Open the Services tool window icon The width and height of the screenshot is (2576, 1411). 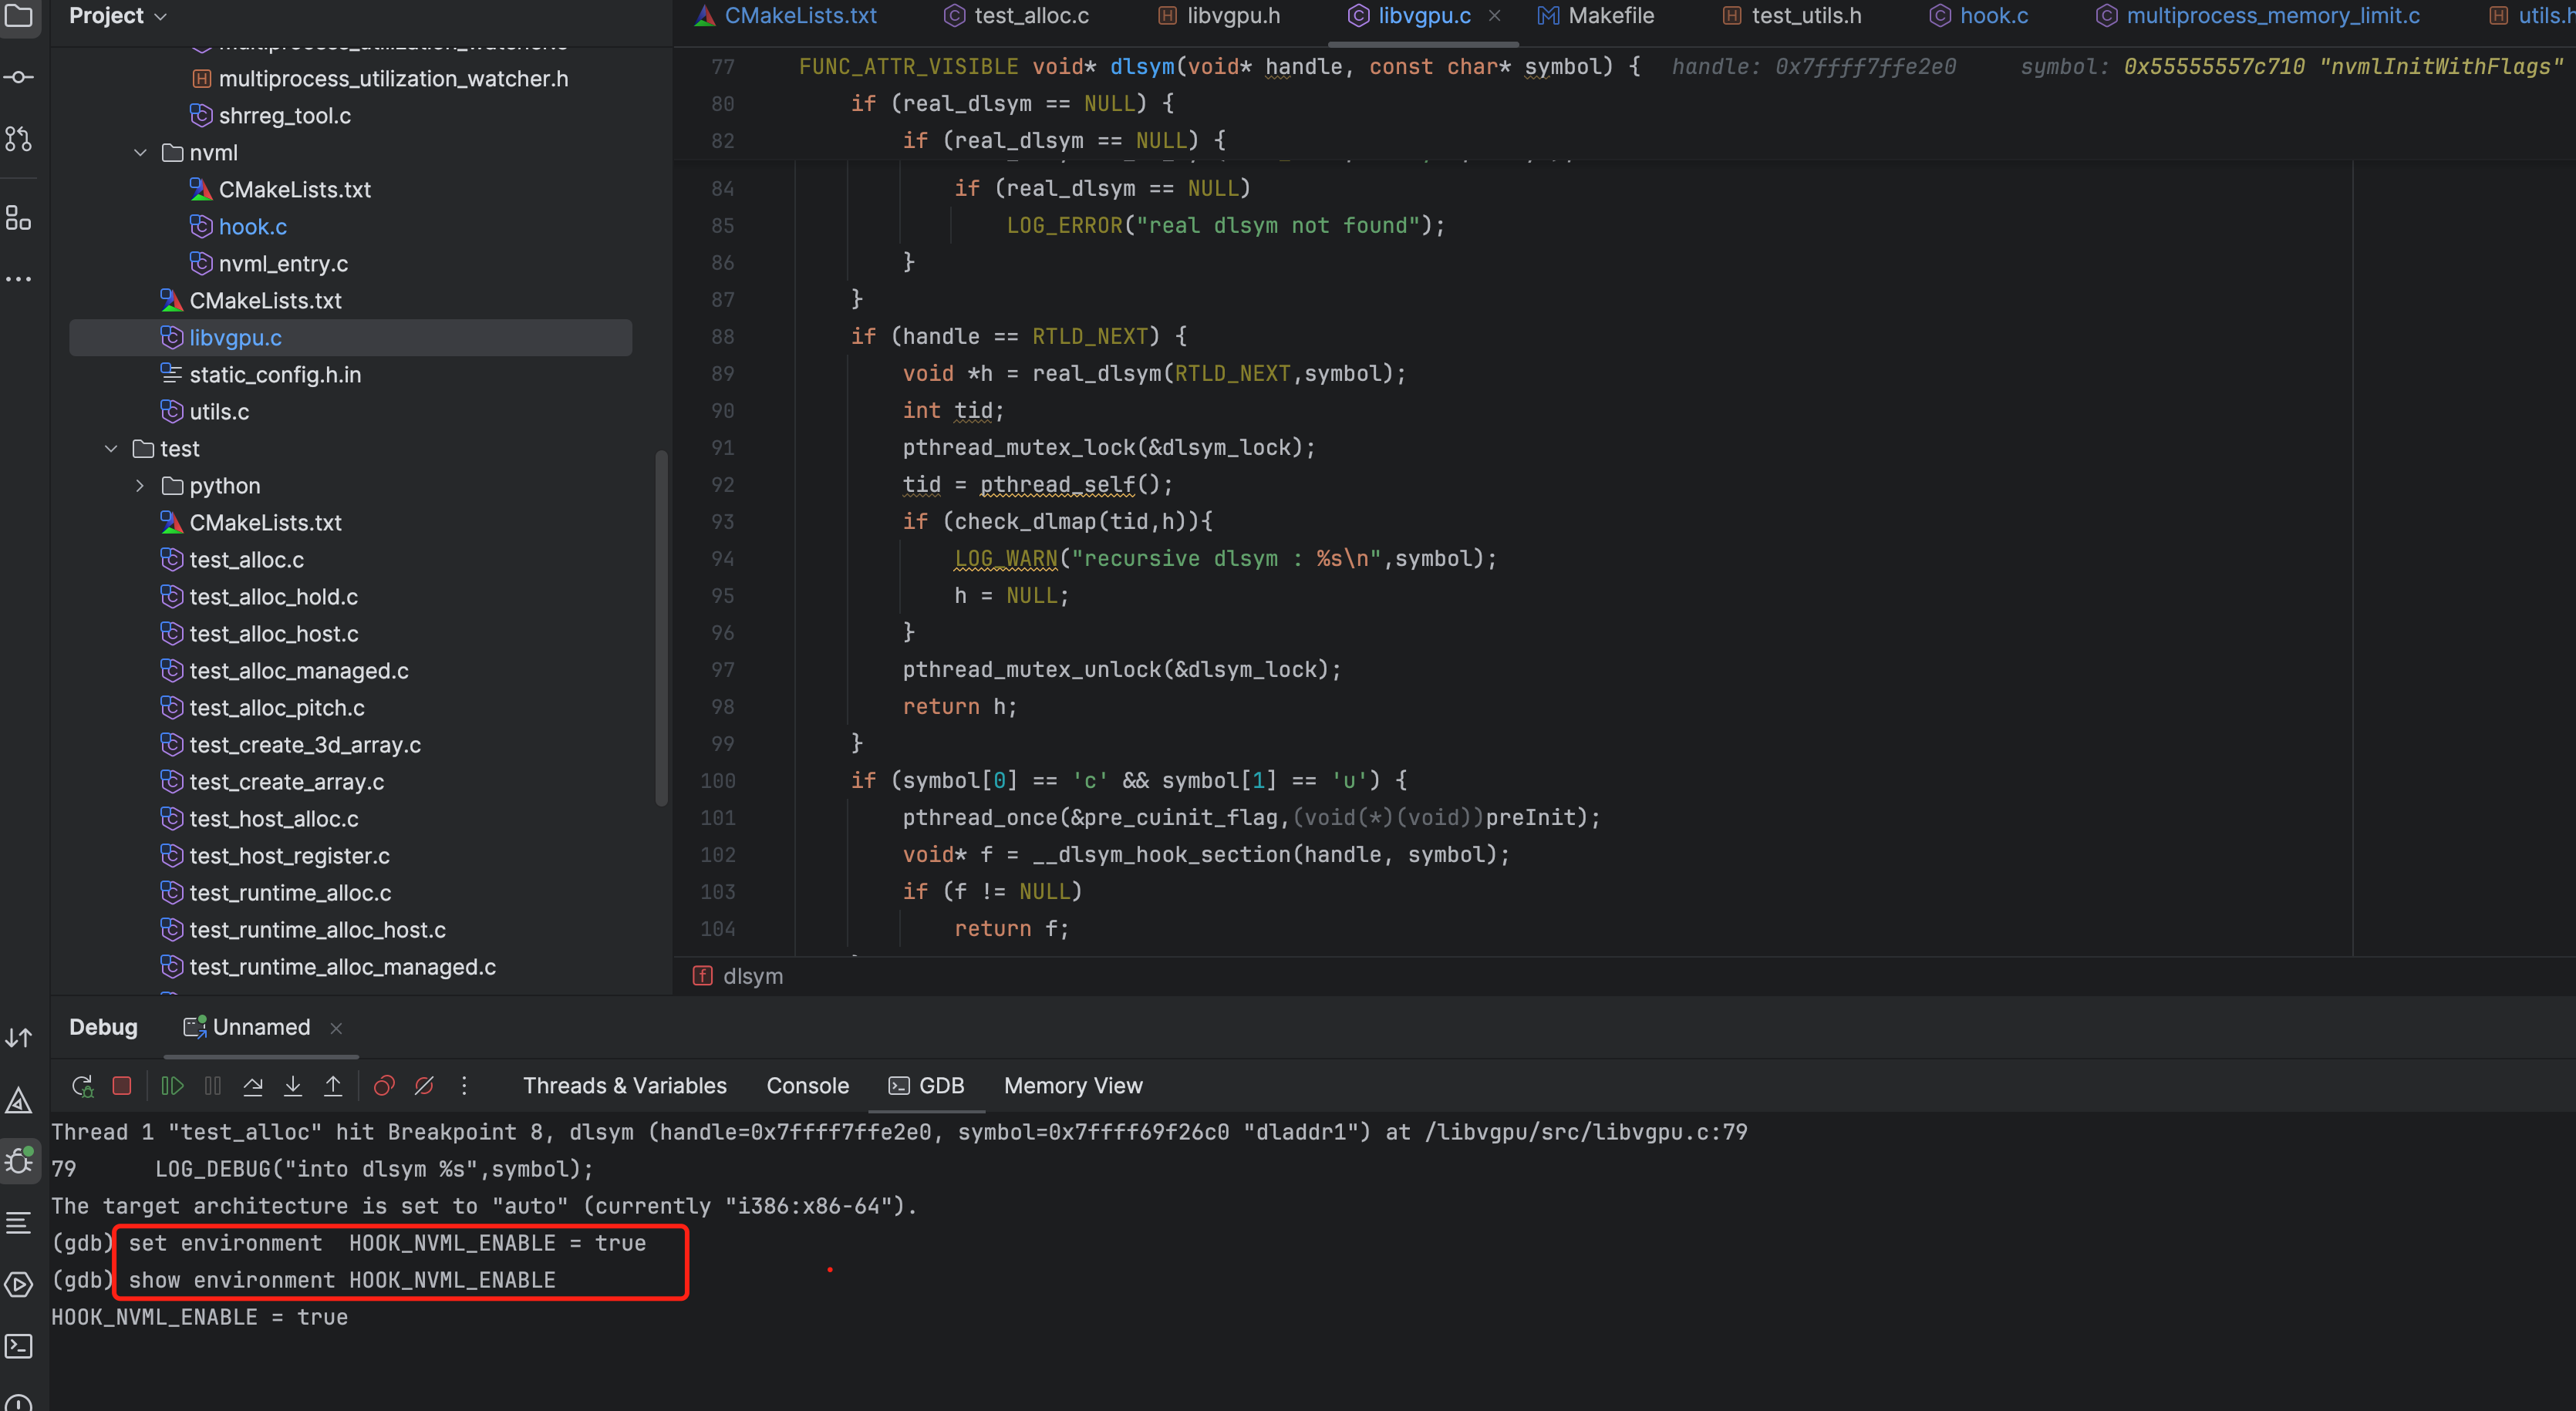click(x=19, y=1285)
